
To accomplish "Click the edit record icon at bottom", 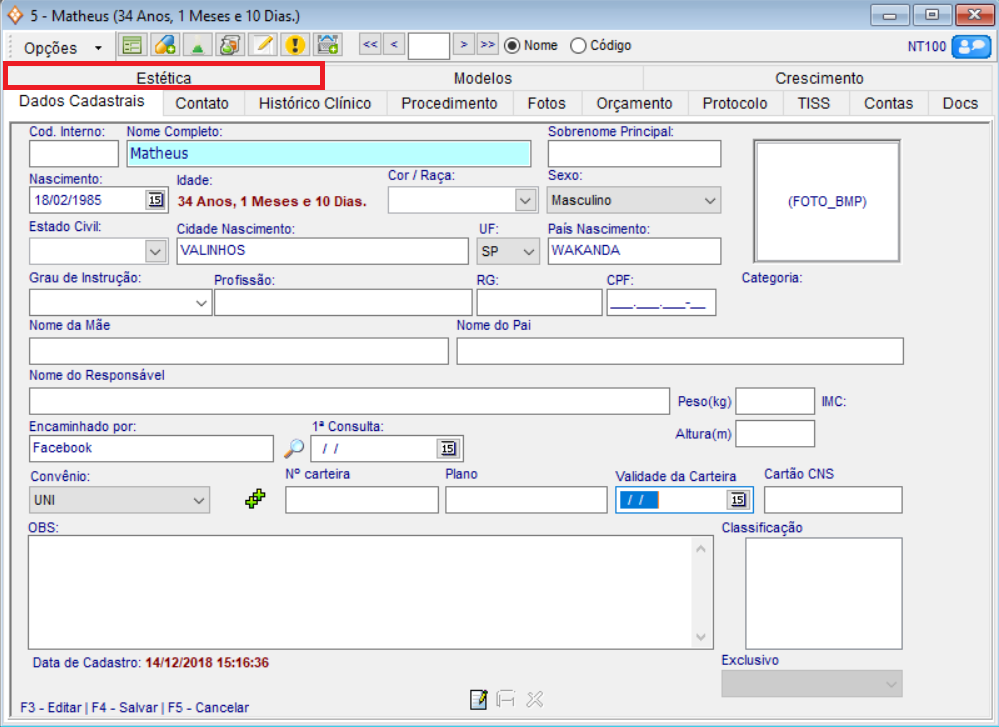I will coord(479,700).
